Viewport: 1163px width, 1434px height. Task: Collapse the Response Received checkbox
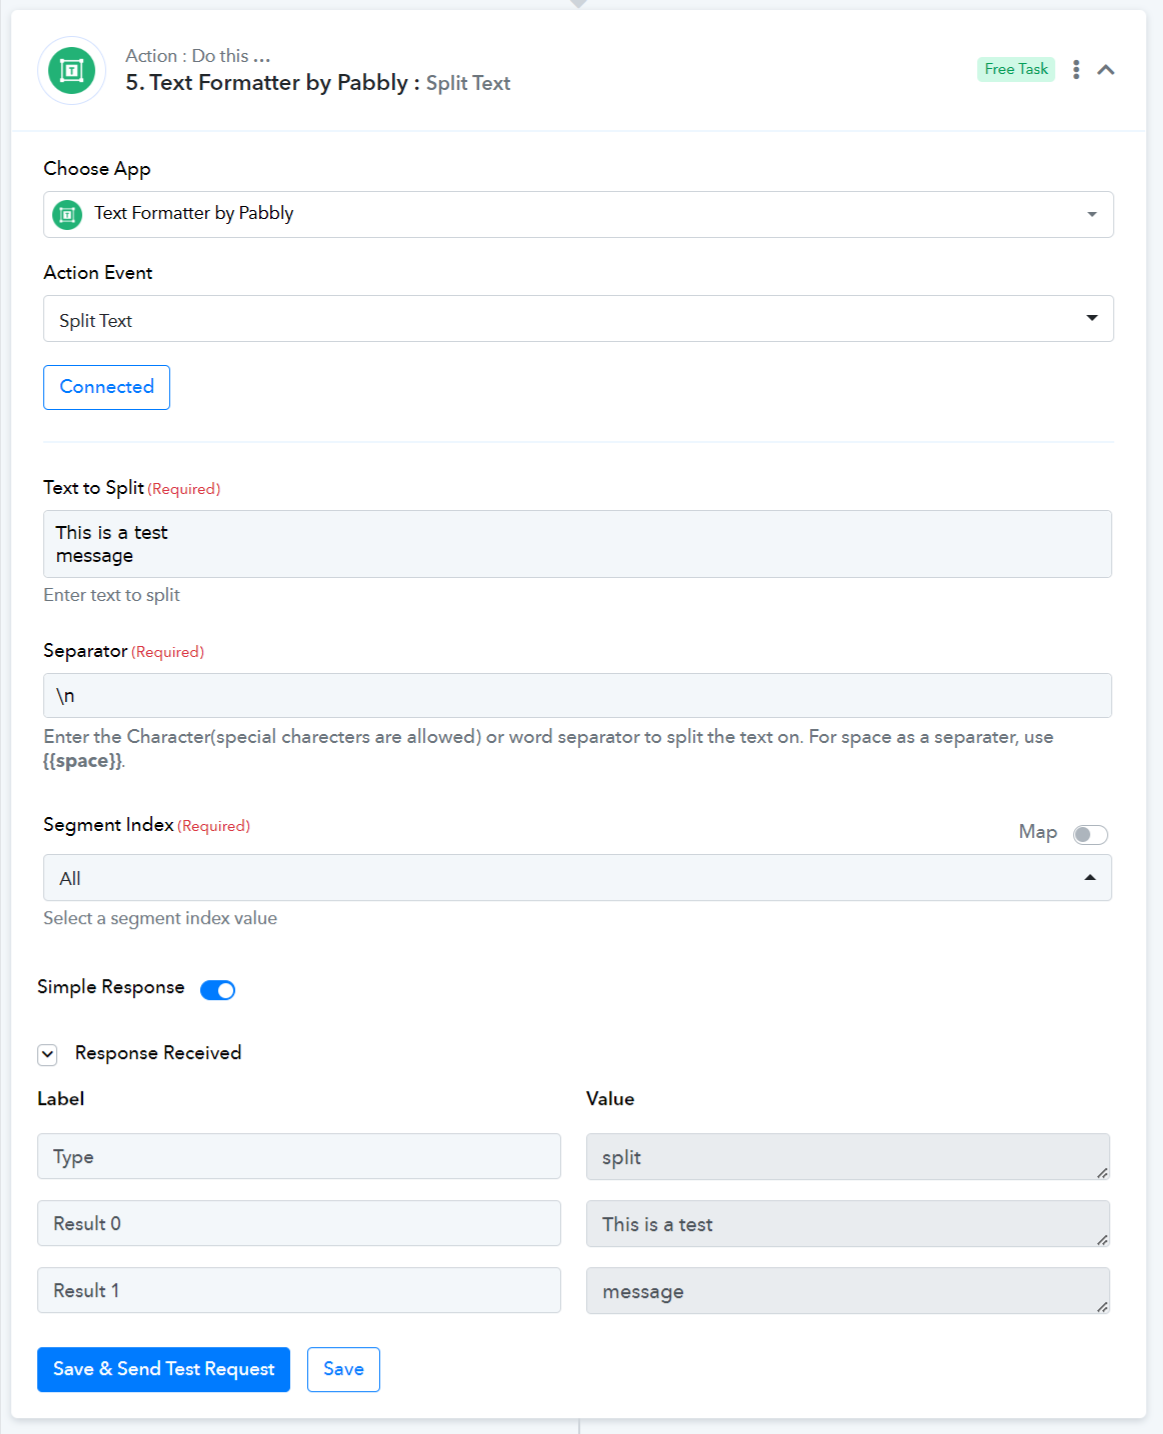pos(48,1054)
